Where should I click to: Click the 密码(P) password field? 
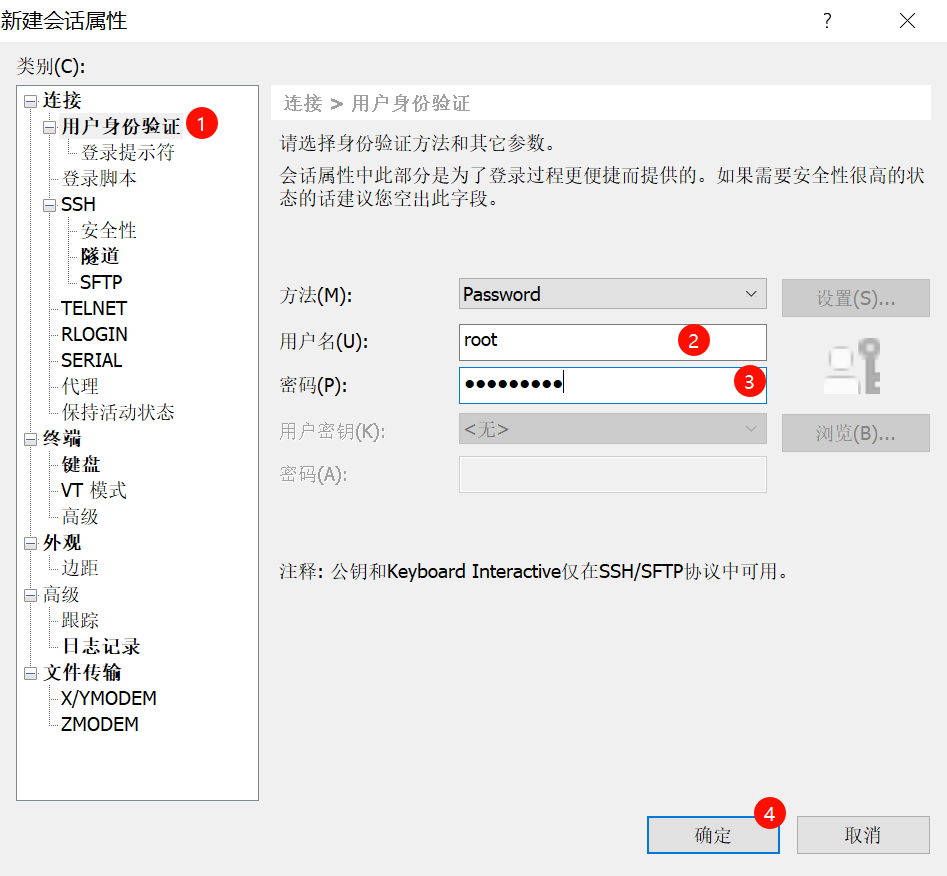(x=612, y=385)
